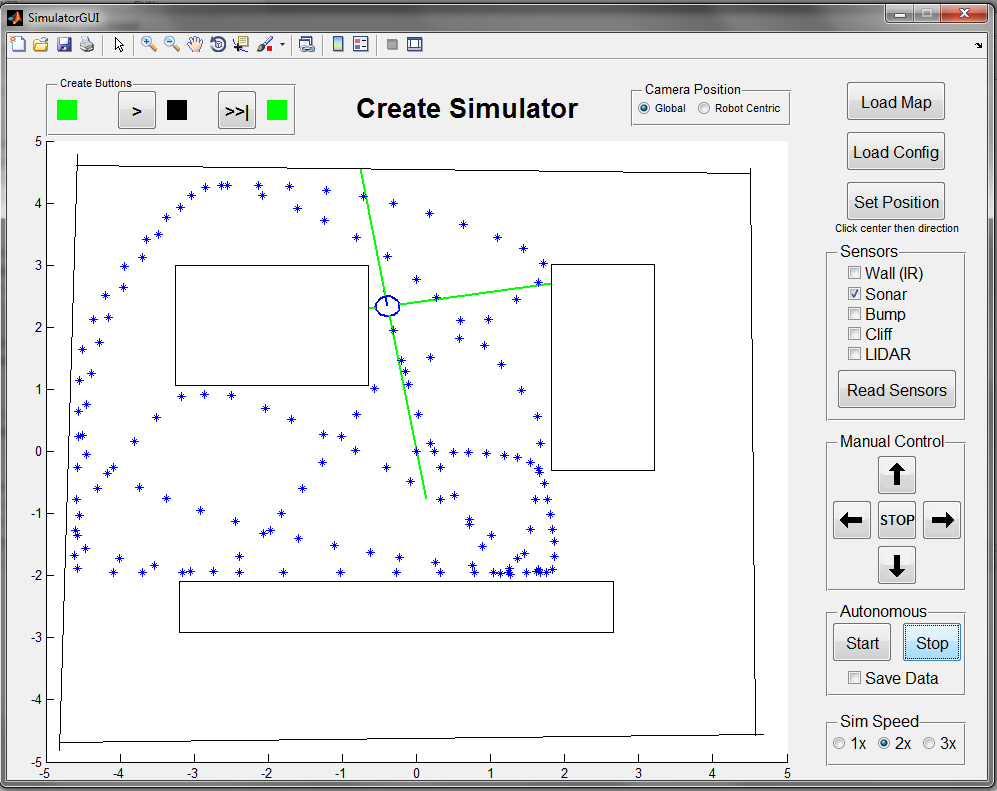Click the Autonomous Start button
The width and height of the screenshot is (997, 791).
[x=862, y=643]
